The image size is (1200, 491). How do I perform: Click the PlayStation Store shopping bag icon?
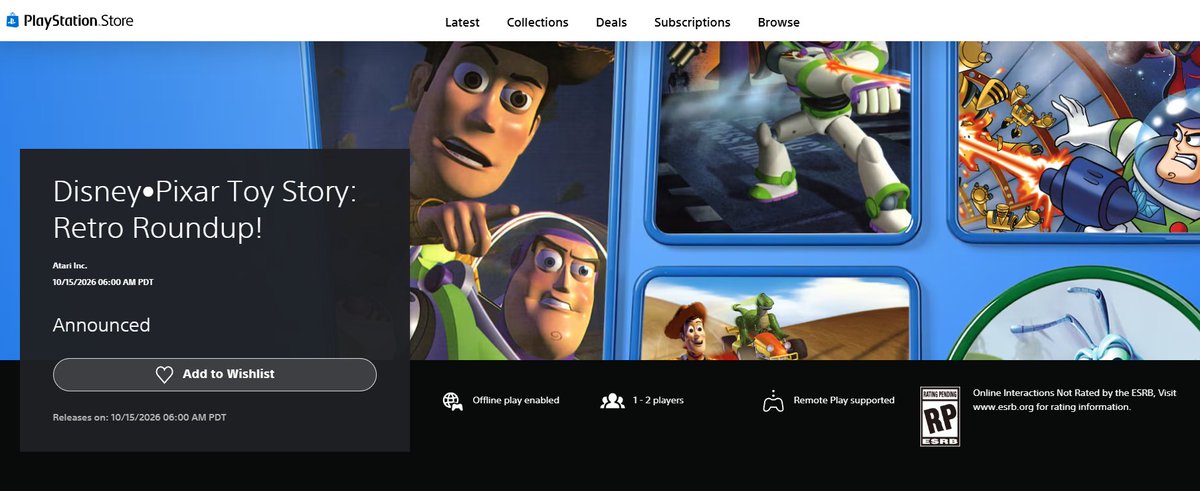[x=13, y=21]
